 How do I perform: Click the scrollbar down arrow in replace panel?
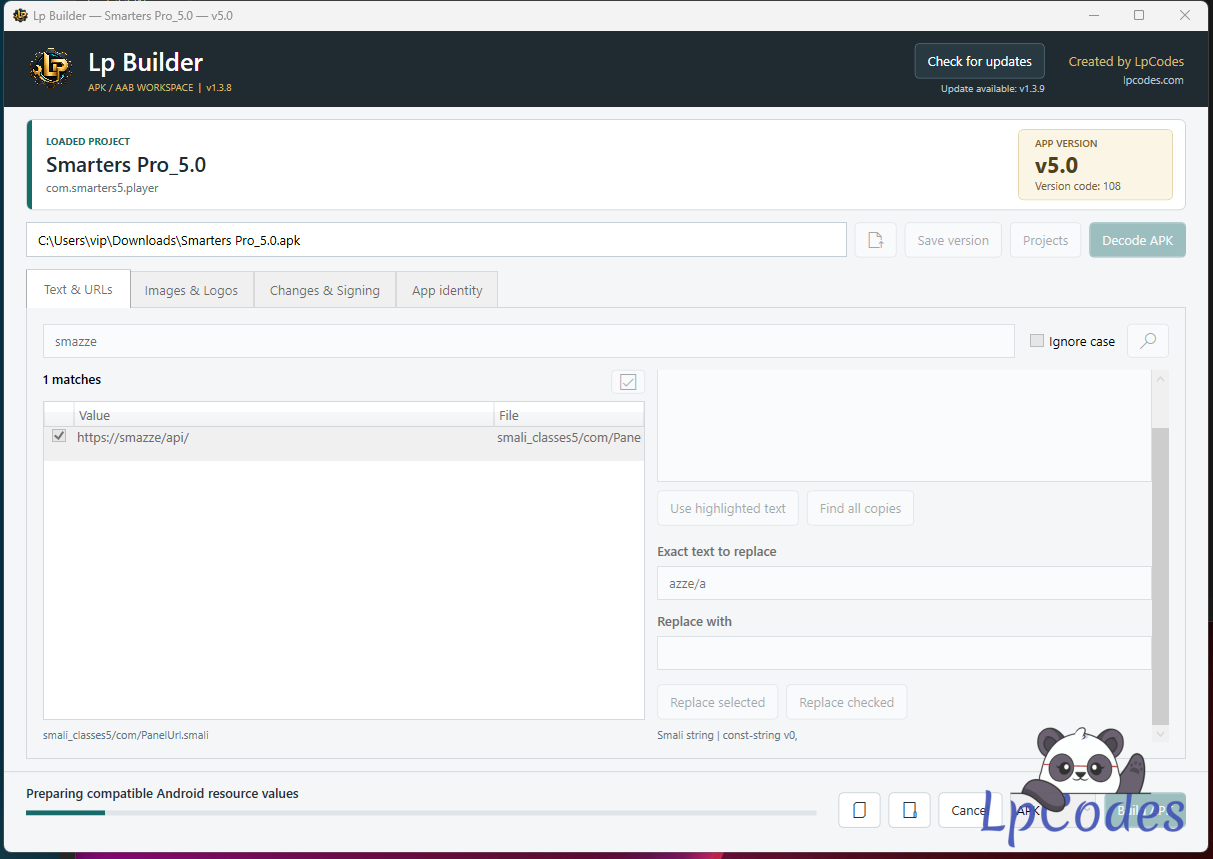1160,734
